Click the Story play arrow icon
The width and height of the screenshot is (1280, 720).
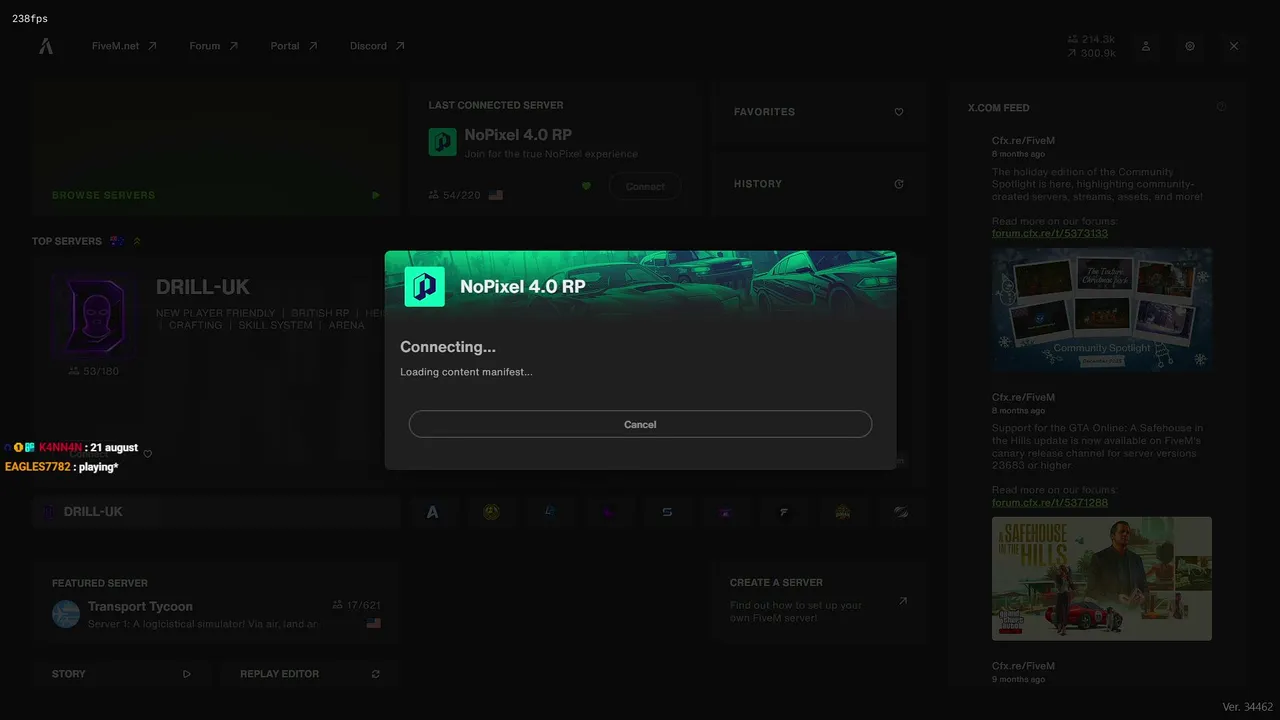(x=187, y=674)
